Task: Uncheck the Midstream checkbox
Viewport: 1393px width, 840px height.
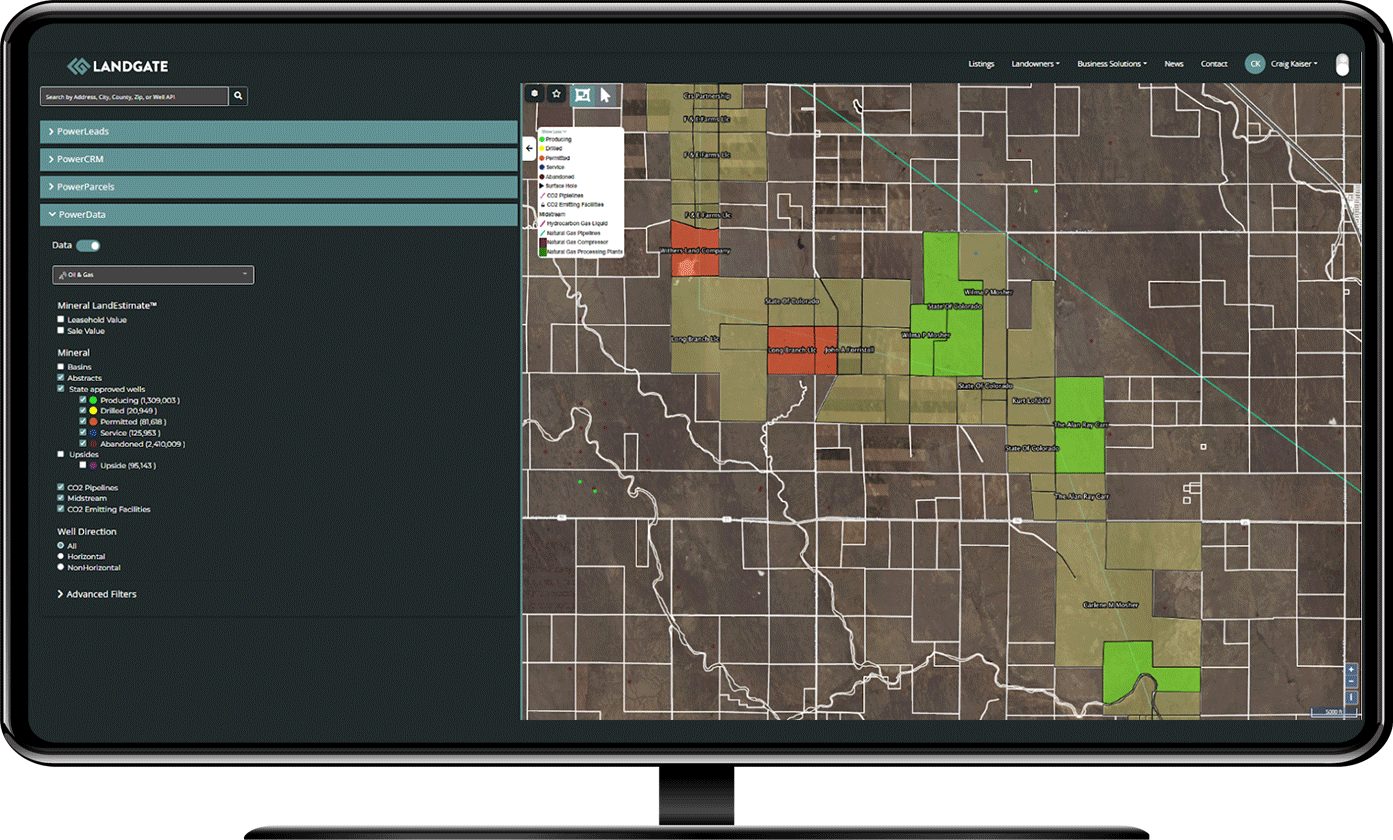Action: coord(61,498)
